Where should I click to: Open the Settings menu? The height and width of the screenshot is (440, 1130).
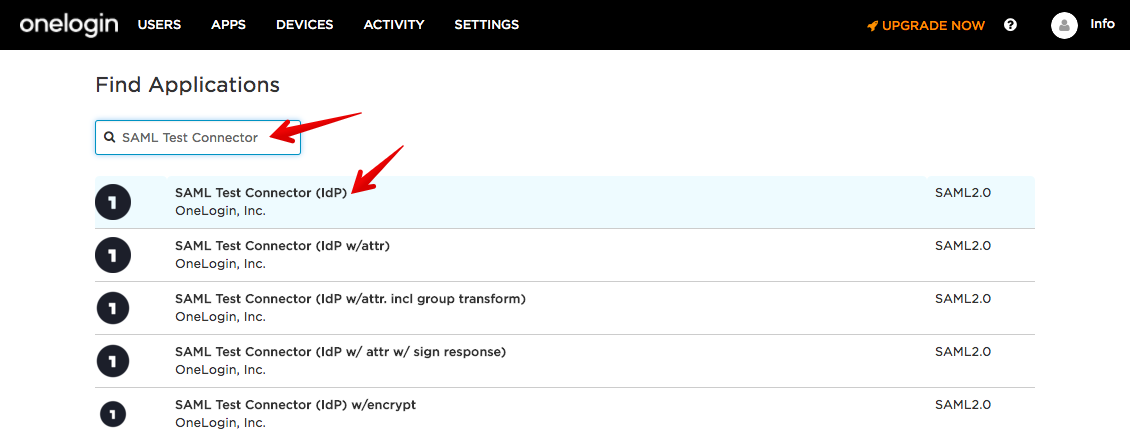point(486,25)
